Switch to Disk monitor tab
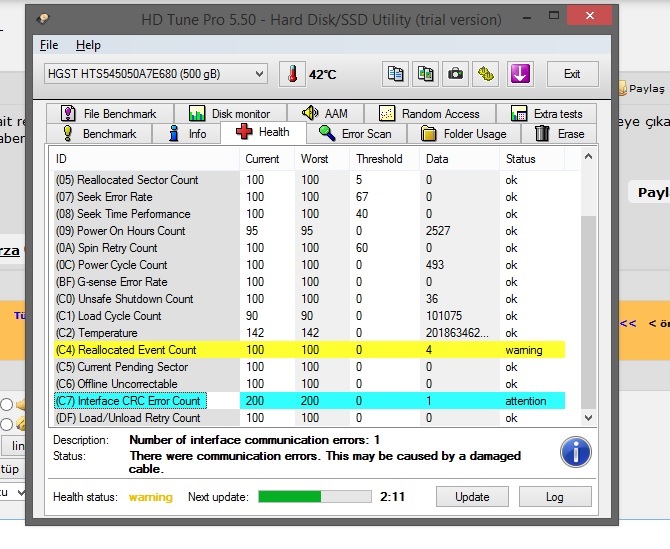 coord(230,114)
